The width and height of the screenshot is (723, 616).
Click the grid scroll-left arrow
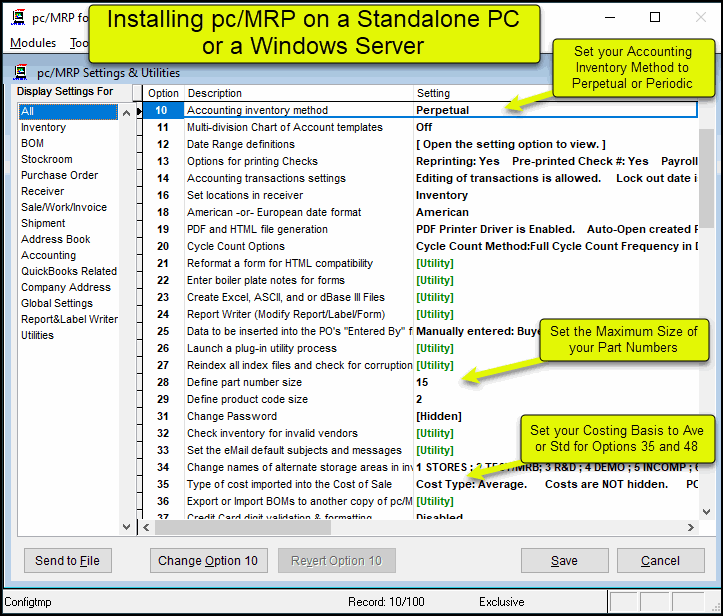pyautogui.click(x=146, y=527)
